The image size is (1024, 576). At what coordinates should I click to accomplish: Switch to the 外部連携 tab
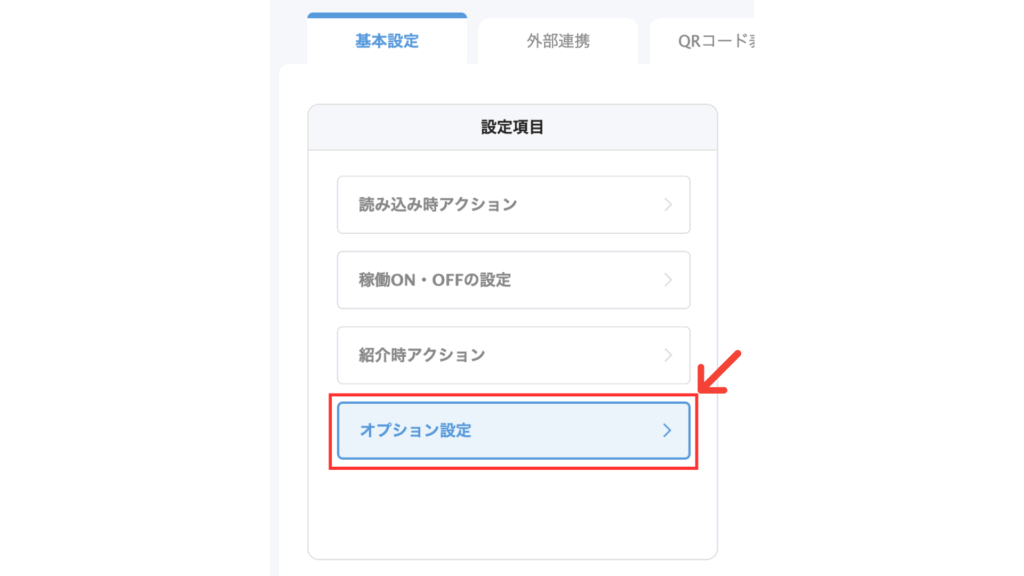click(x=558, y=42)
